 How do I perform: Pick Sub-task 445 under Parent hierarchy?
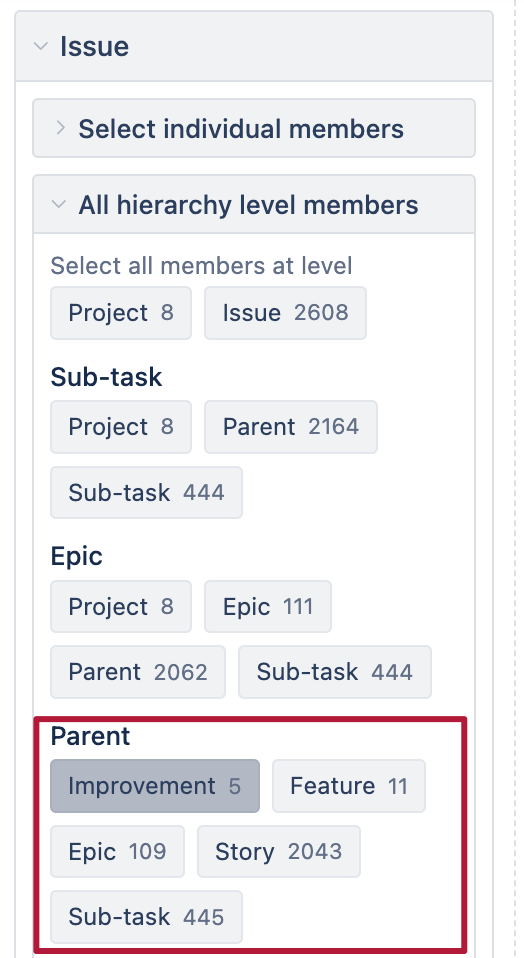147,917
